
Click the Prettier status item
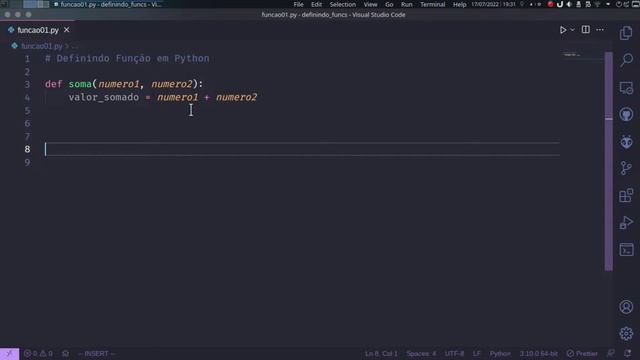[x=582, y=353]
